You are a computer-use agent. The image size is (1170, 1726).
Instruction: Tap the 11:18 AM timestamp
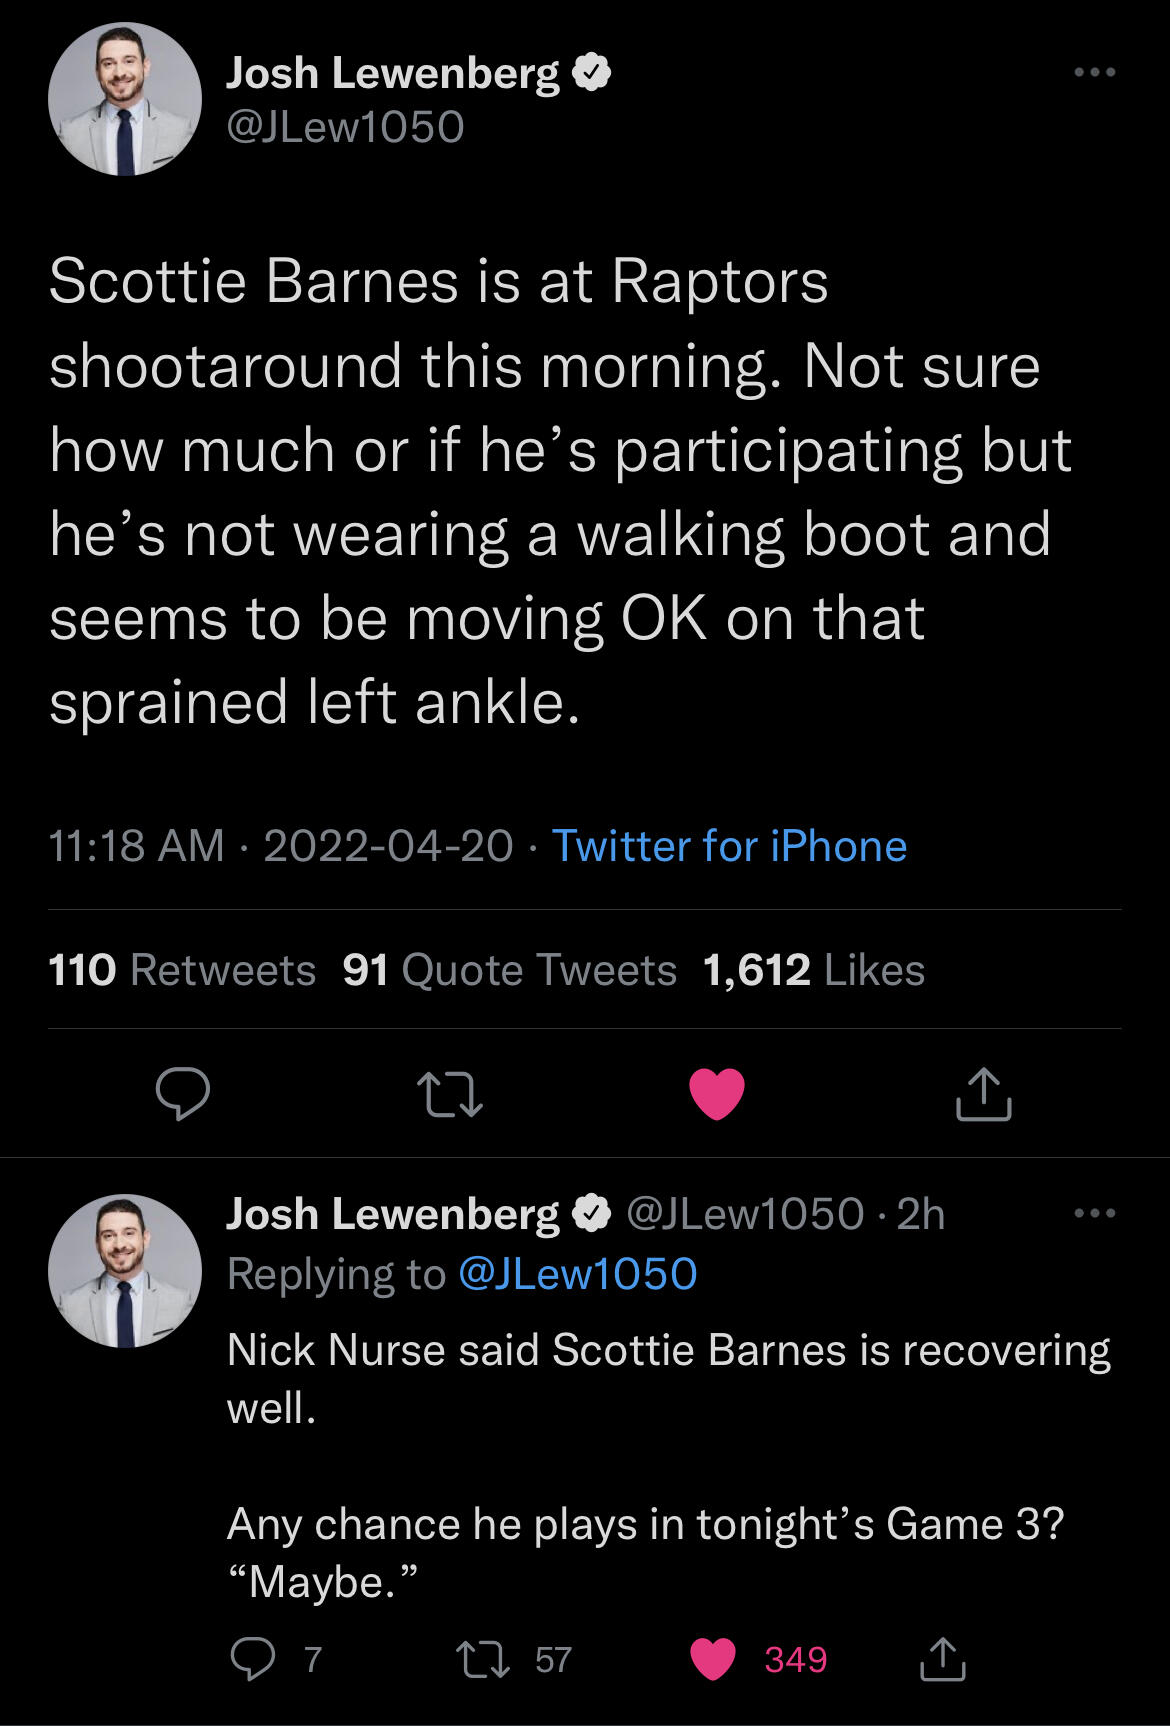click(136, 846)
